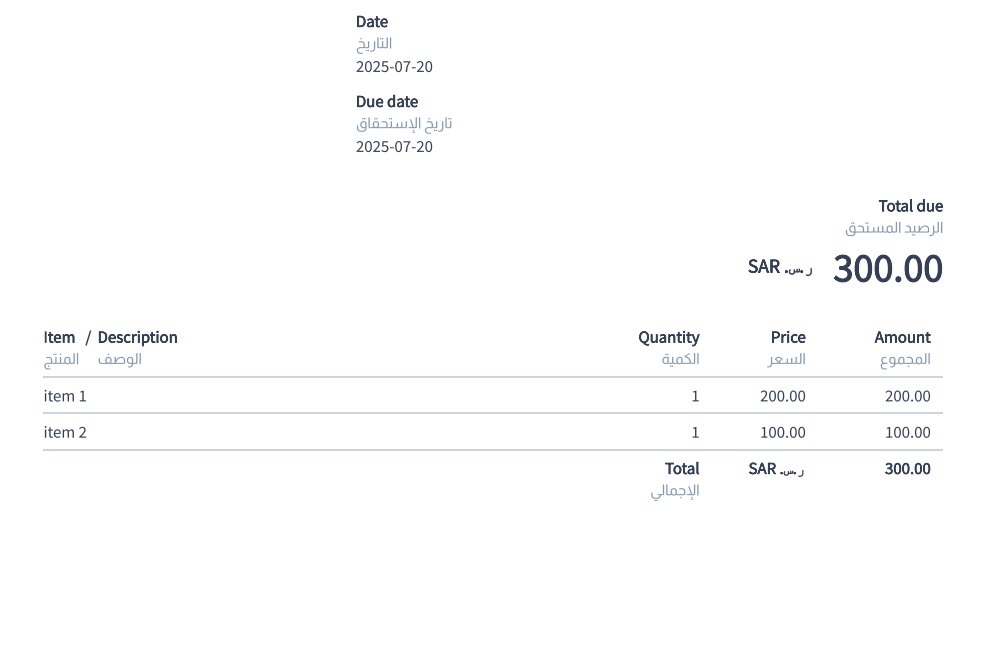Click the Description column header
The height and width of the screenshot is (660, 986).
pos(137,337)
